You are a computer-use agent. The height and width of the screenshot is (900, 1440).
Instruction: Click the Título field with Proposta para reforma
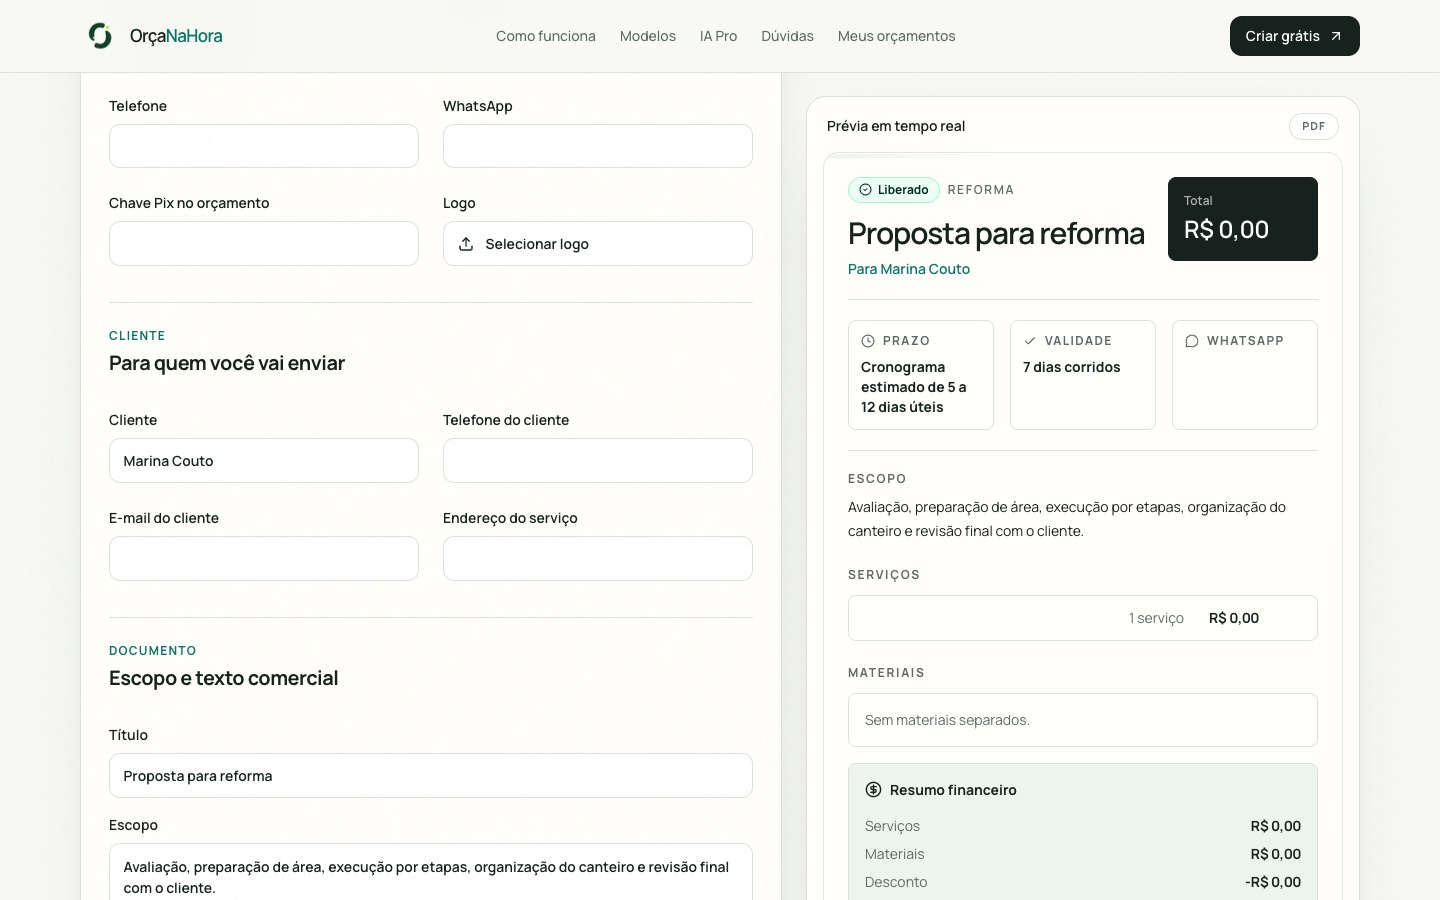pyautogui.click(x=431, y=776)
